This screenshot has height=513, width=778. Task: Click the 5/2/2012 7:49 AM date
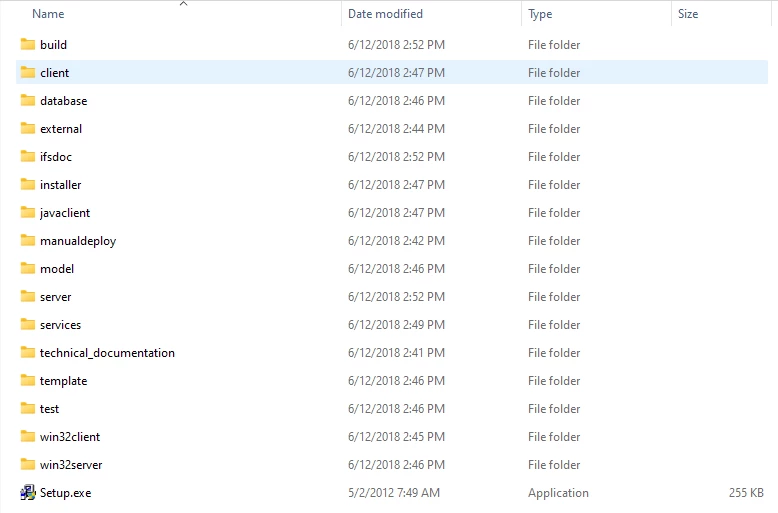coord(394,493)
